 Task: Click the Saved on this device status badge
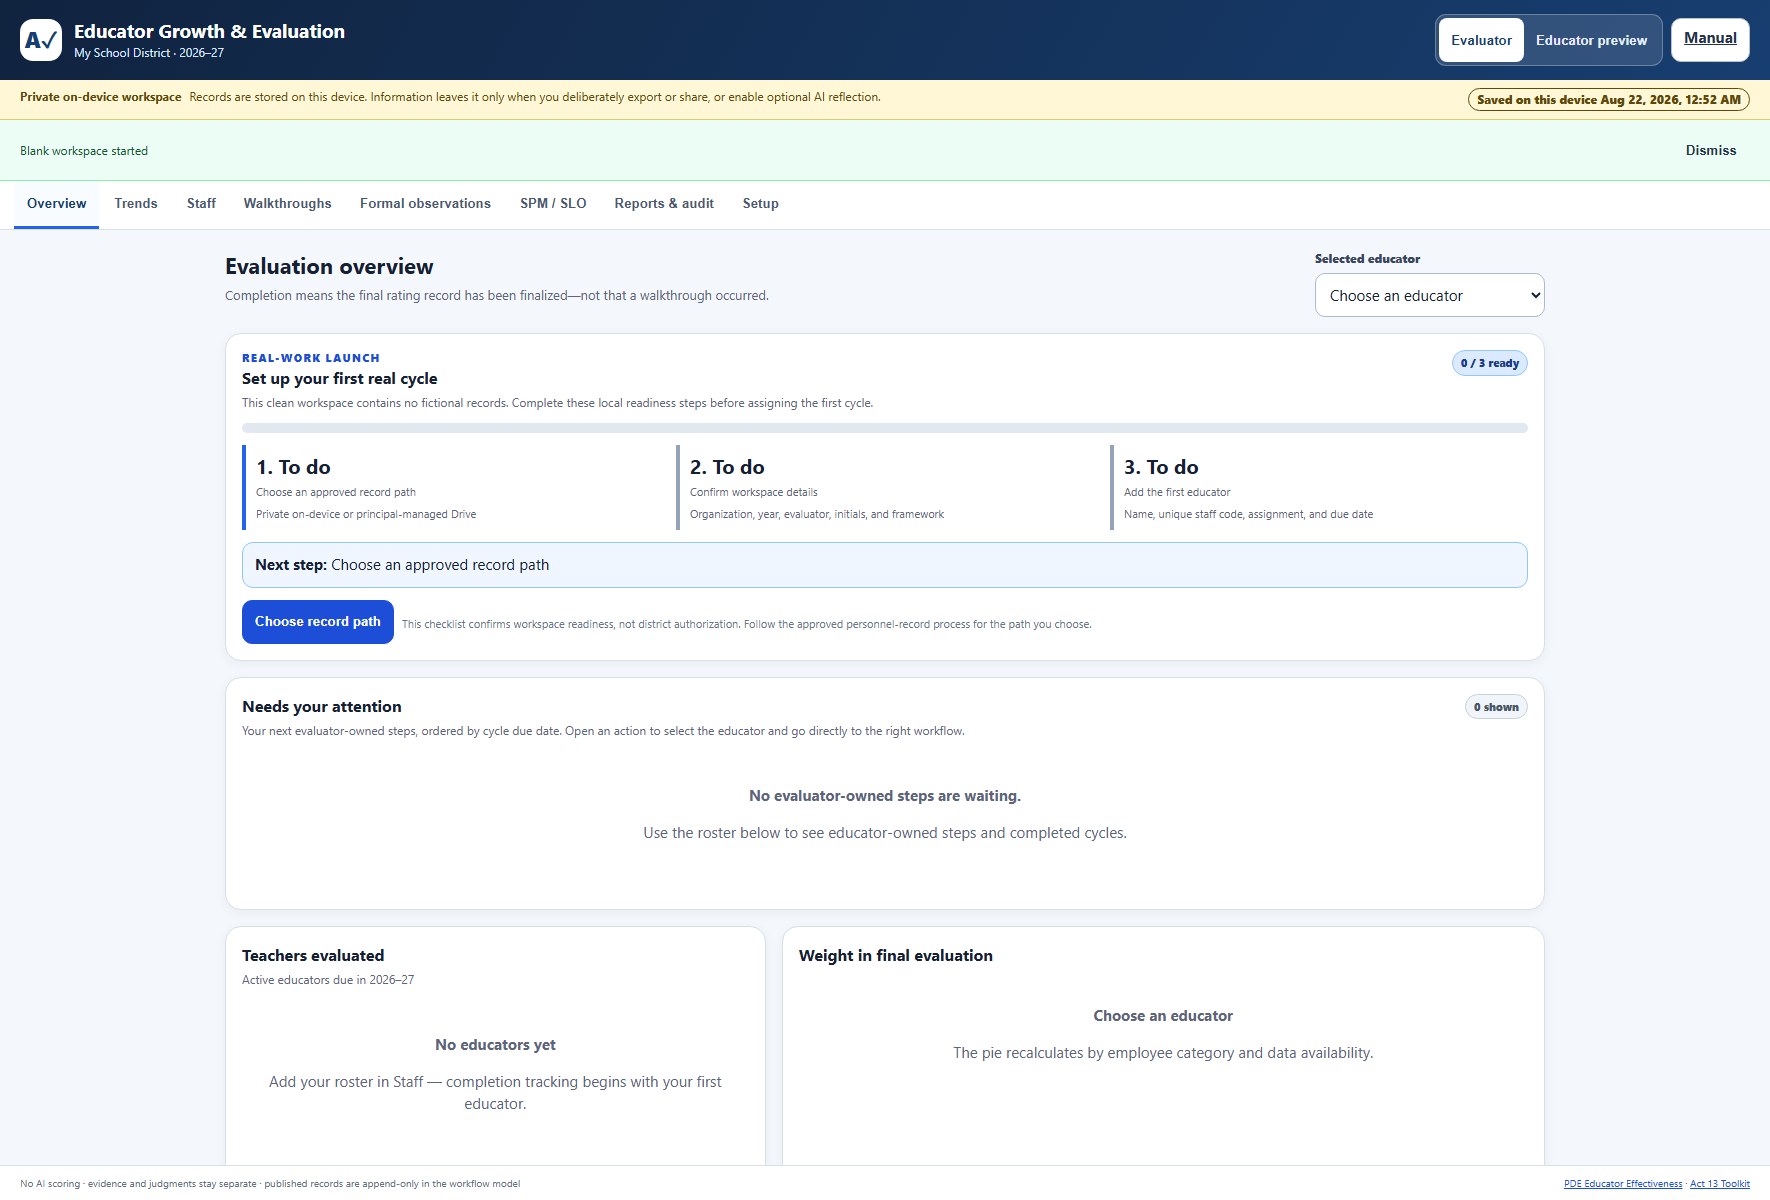pyautogui.click(x=1608, y=100)
